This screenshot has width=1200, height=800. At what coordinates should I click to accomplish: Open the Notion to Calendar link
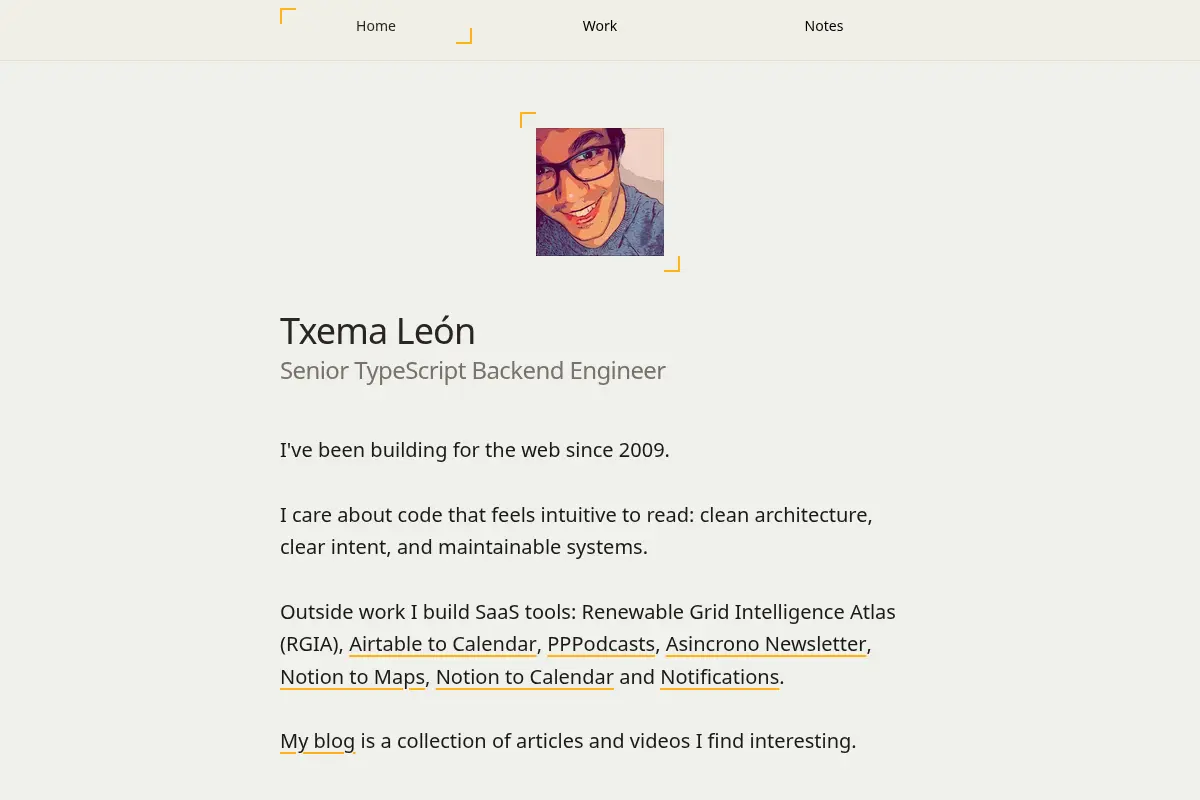pos(525,677)
